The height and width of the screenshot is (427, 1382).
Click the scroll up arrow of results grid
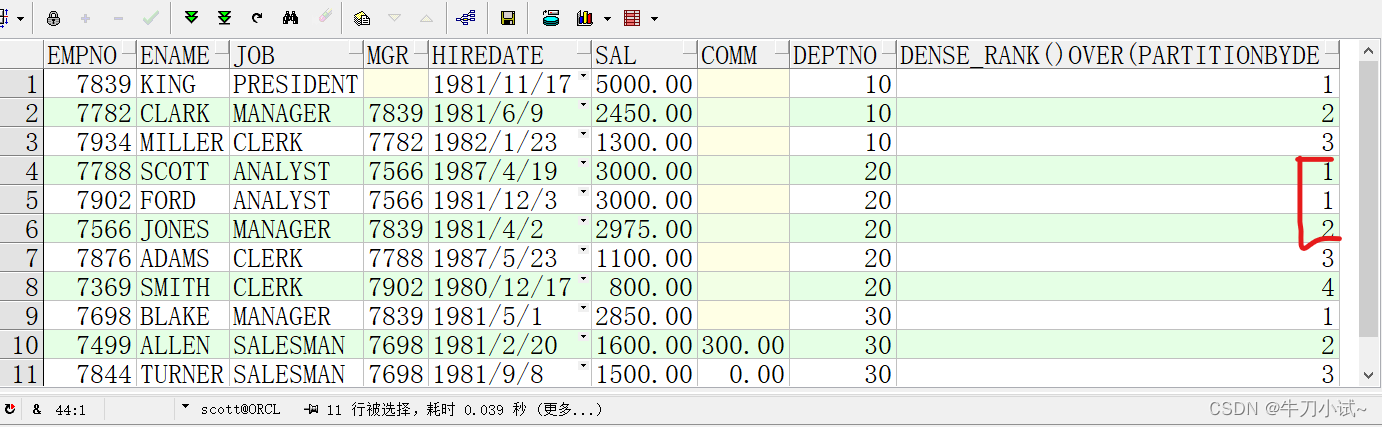click(1369, 51)
